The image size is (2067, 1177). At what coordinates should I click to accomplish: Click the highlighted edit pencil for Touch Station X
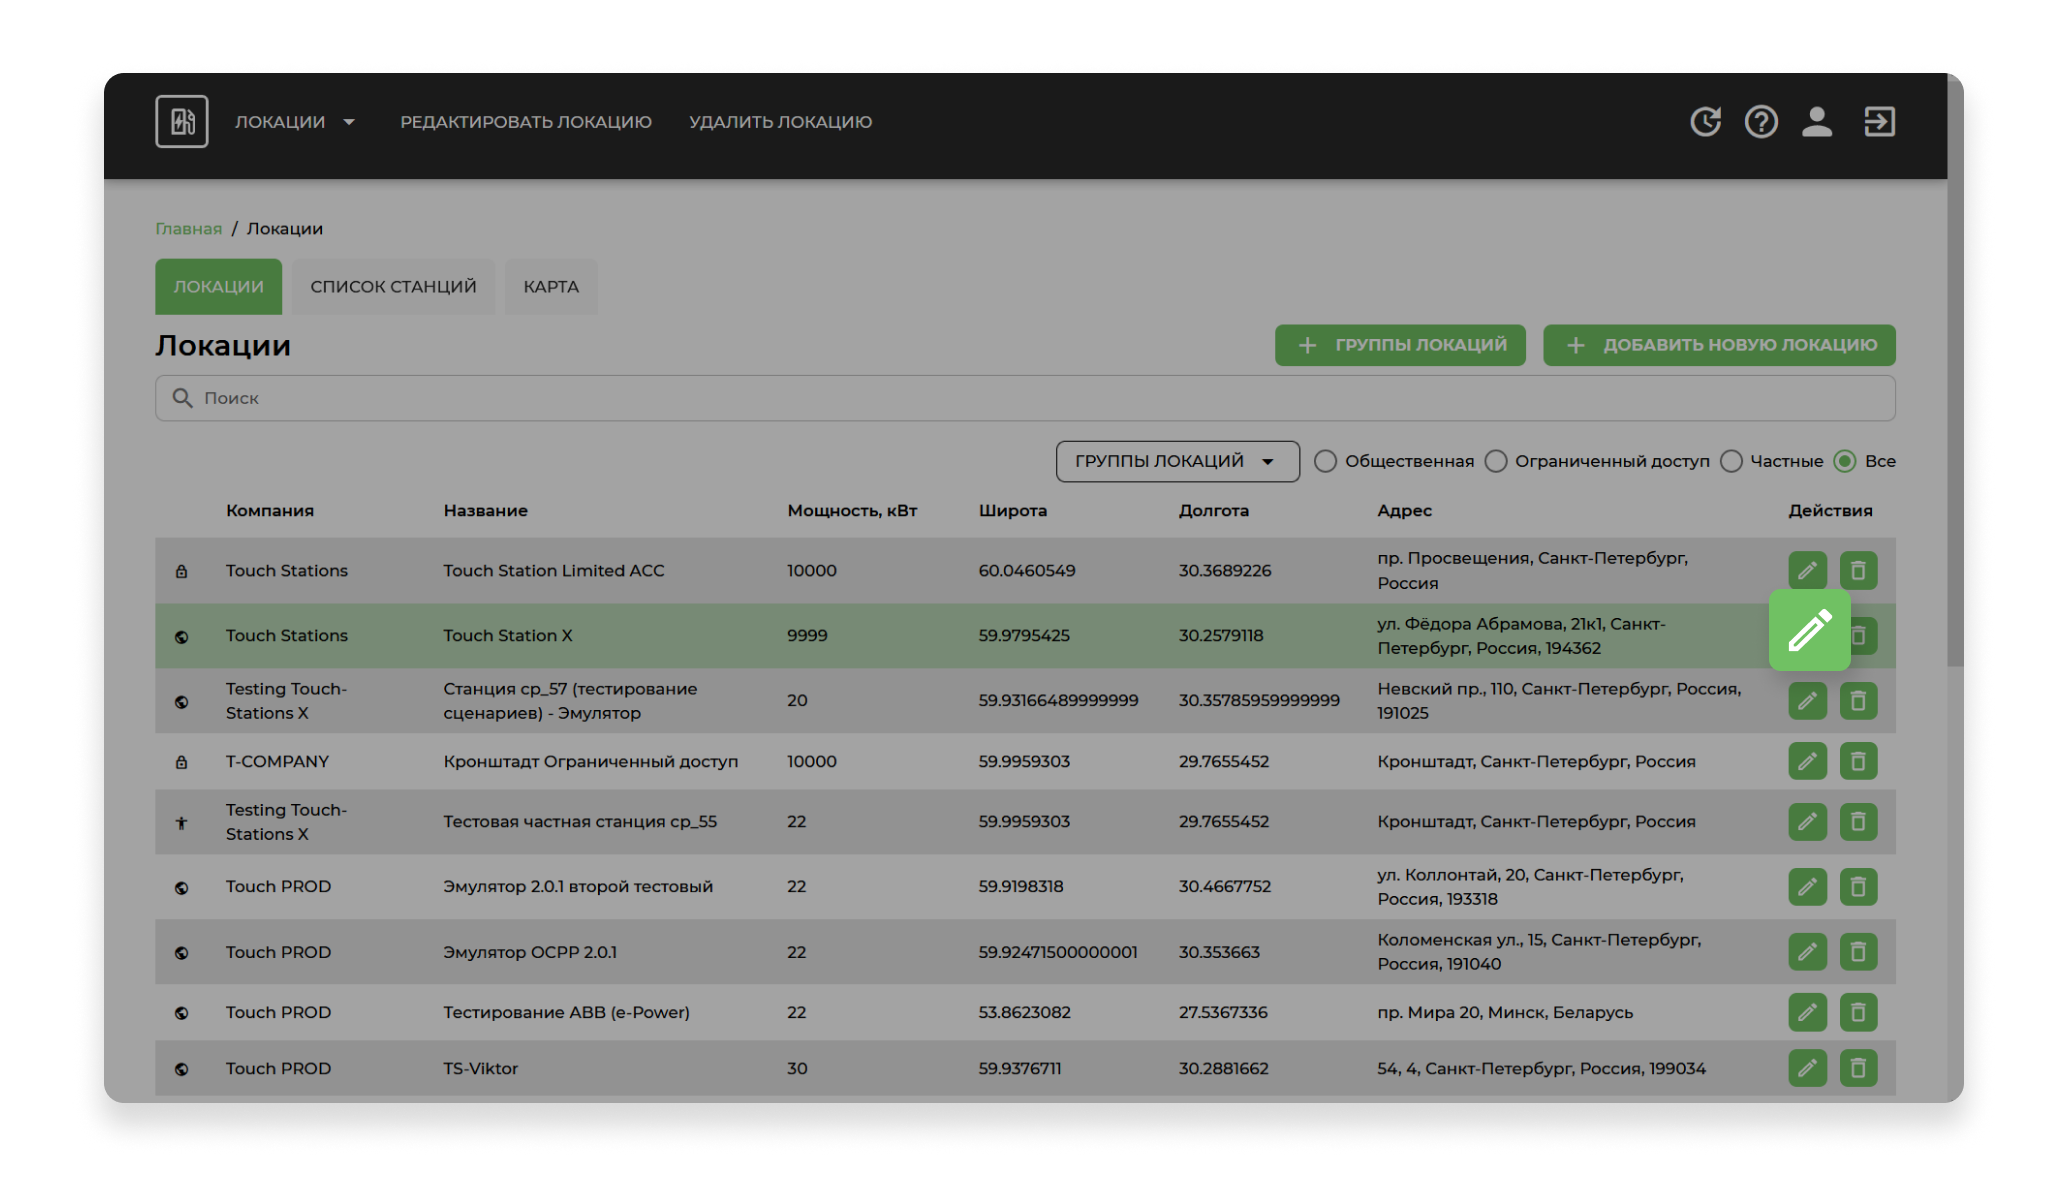[x=1809, y=630]
